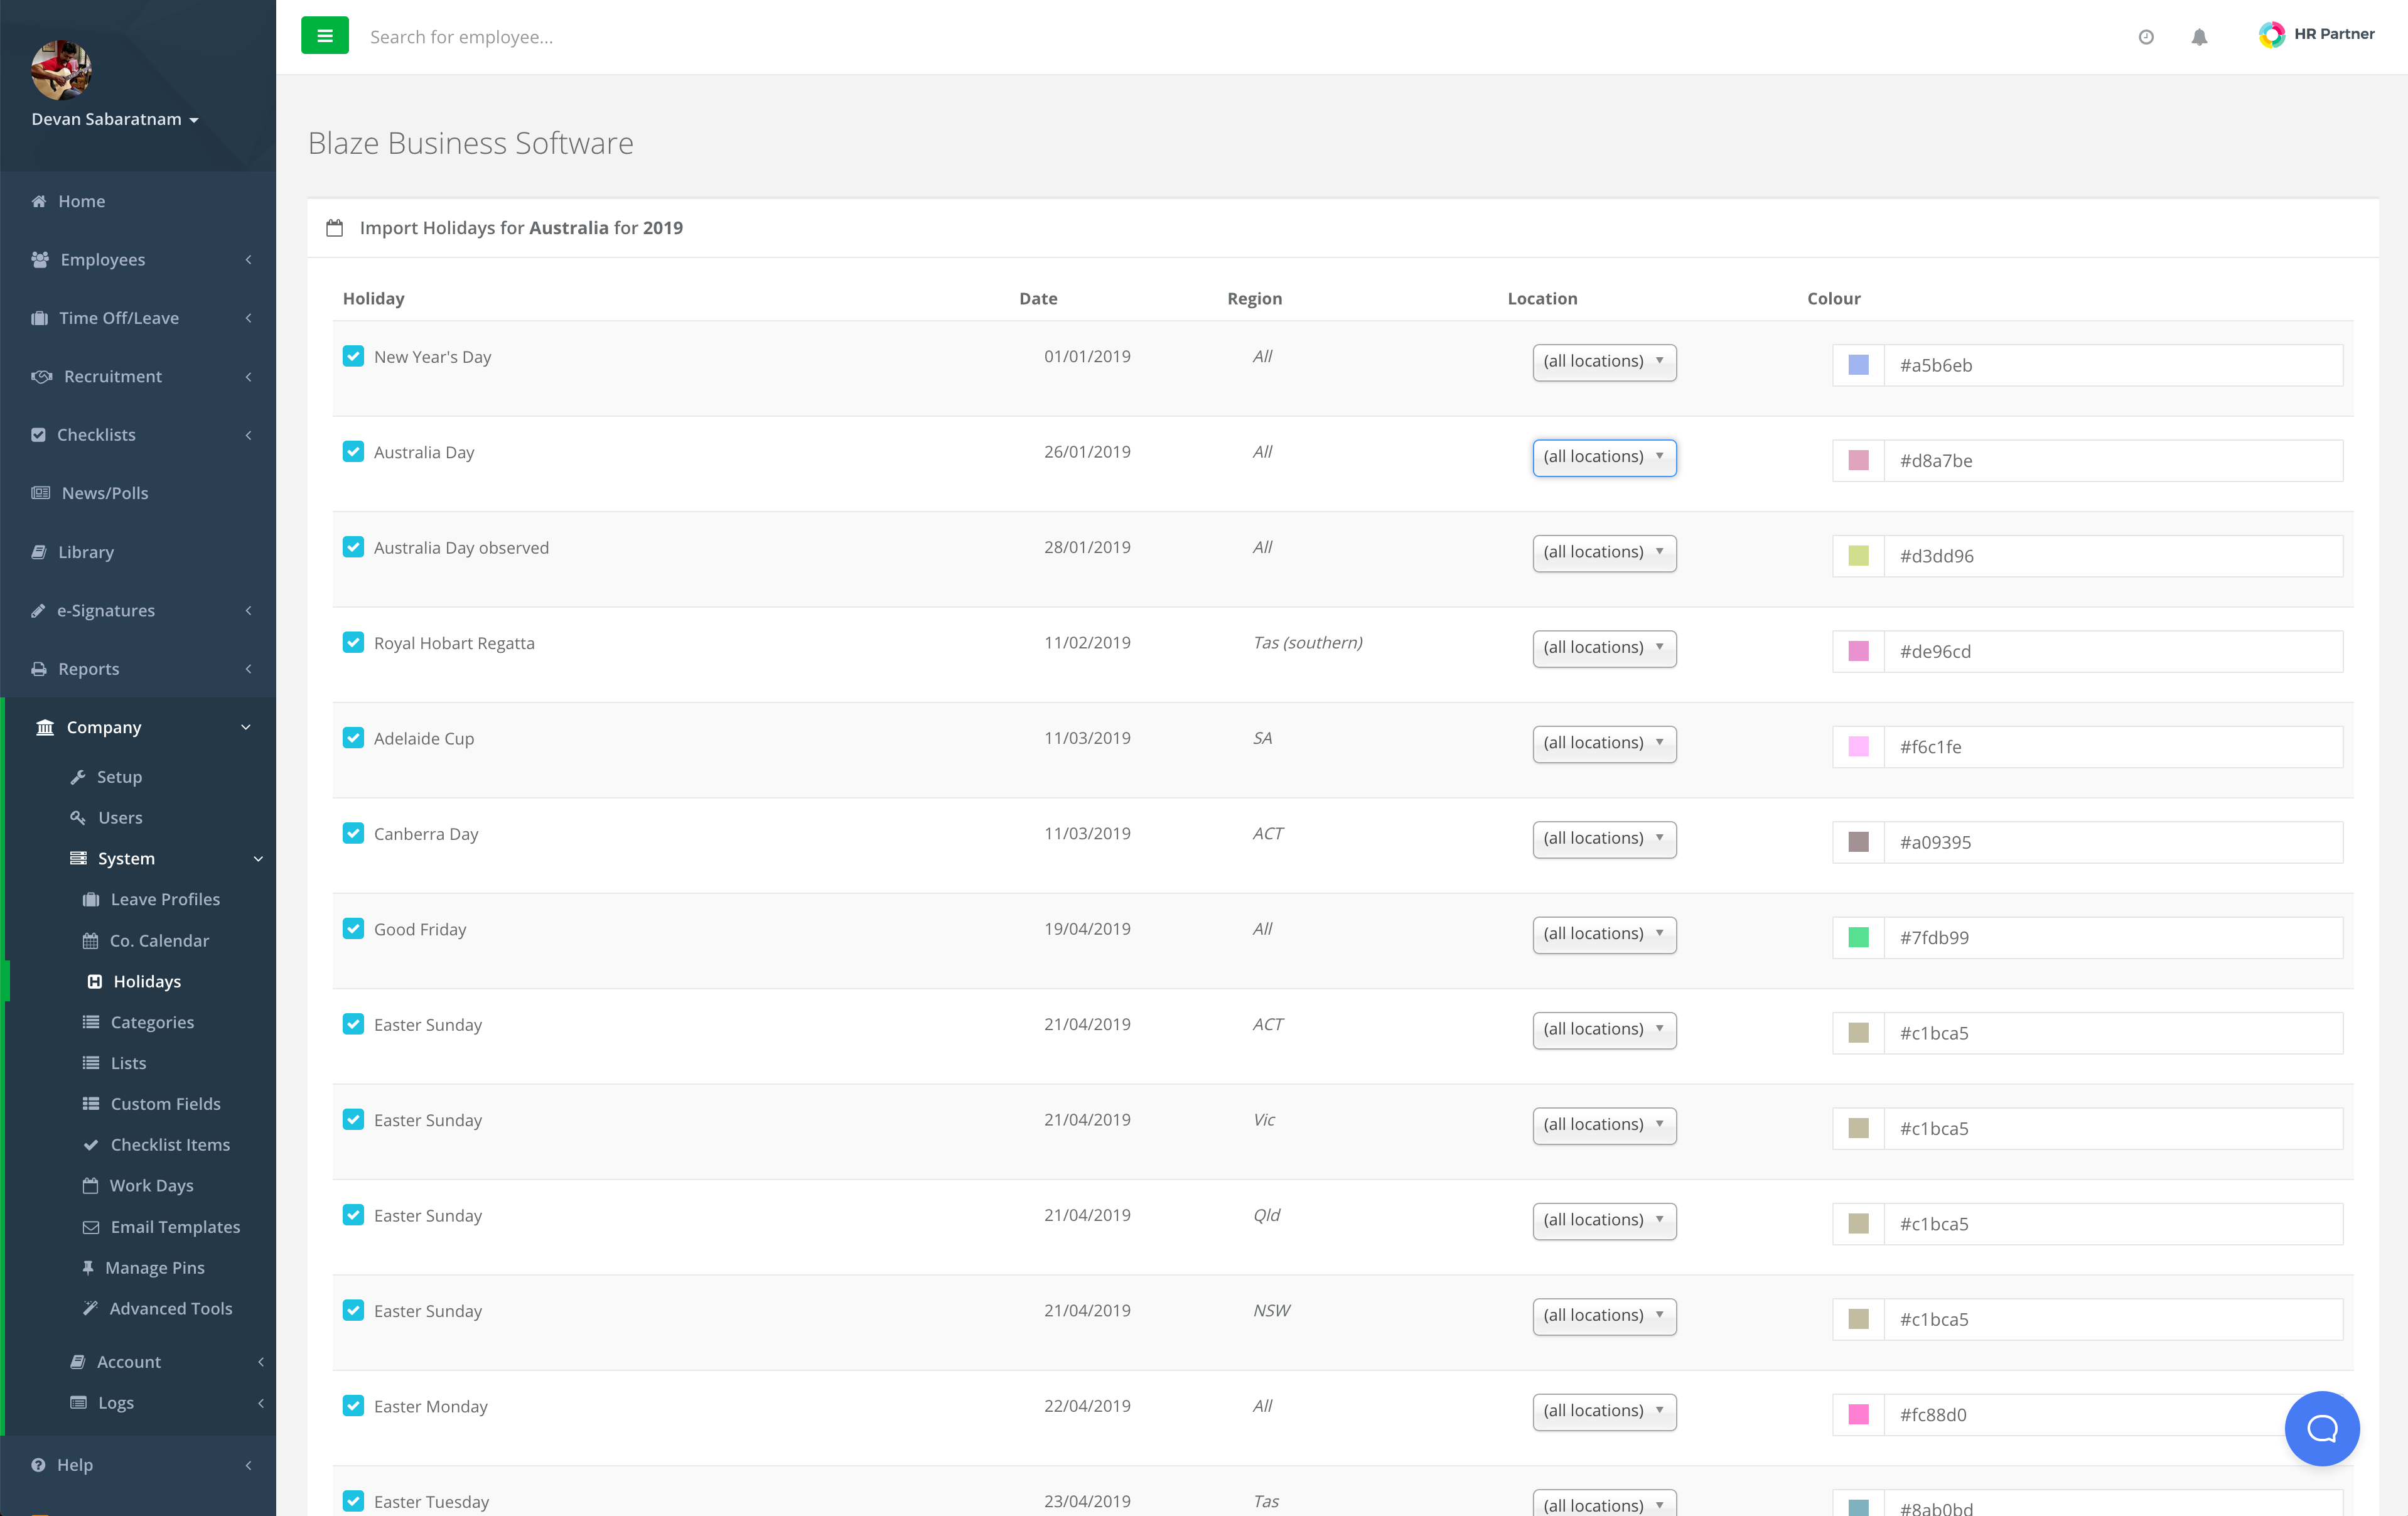Click the green hamburger menu button
2408x1516 pixels.
[324, 36]
